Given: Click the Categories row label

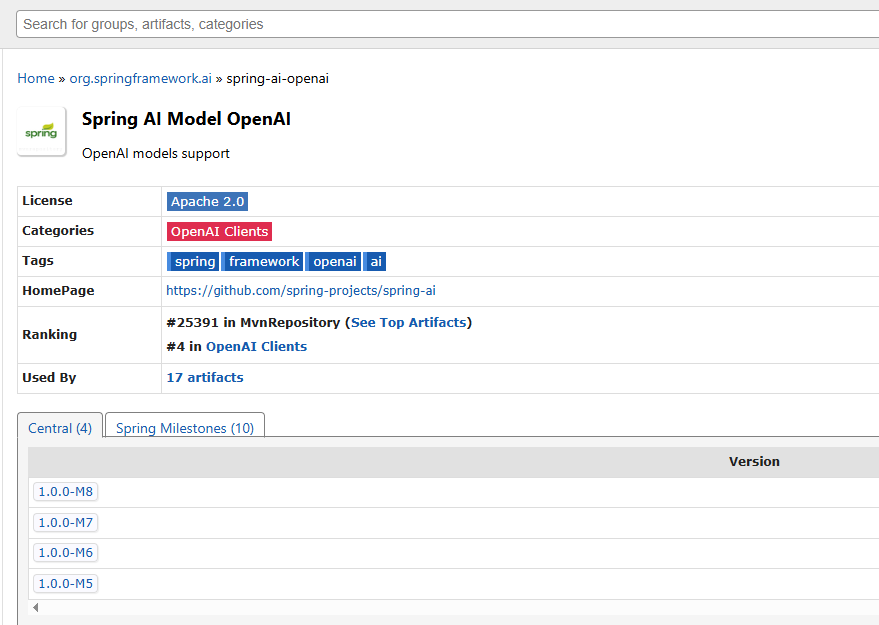Looking at the screenshot, I should (58, 230).
